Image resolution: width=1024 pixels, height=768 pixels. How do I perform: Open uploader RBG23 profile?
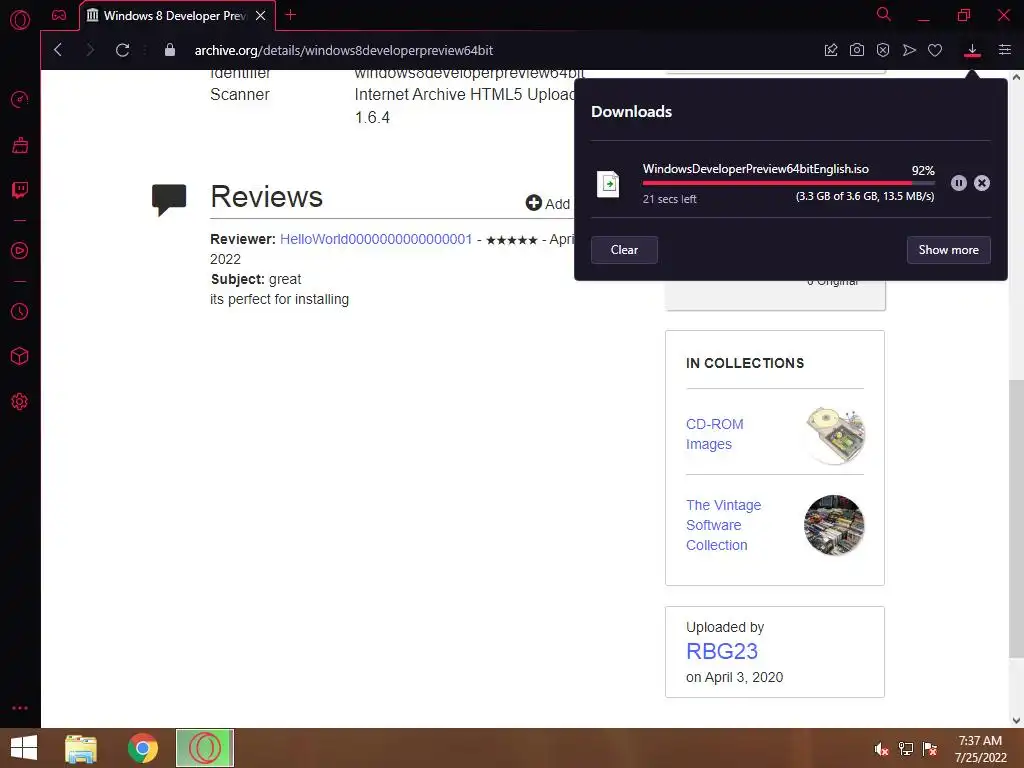722,651
